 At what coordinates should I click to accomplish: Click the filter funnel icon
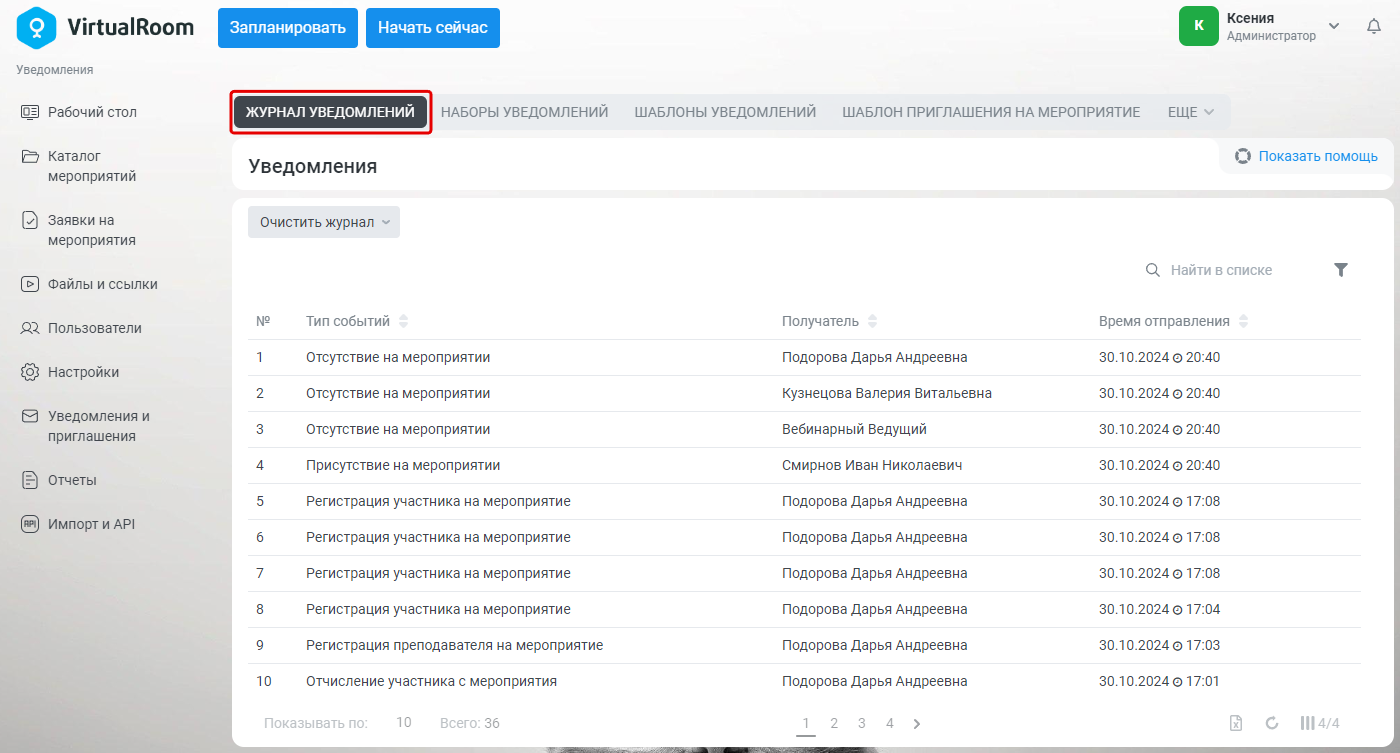tap(1341, 270)
